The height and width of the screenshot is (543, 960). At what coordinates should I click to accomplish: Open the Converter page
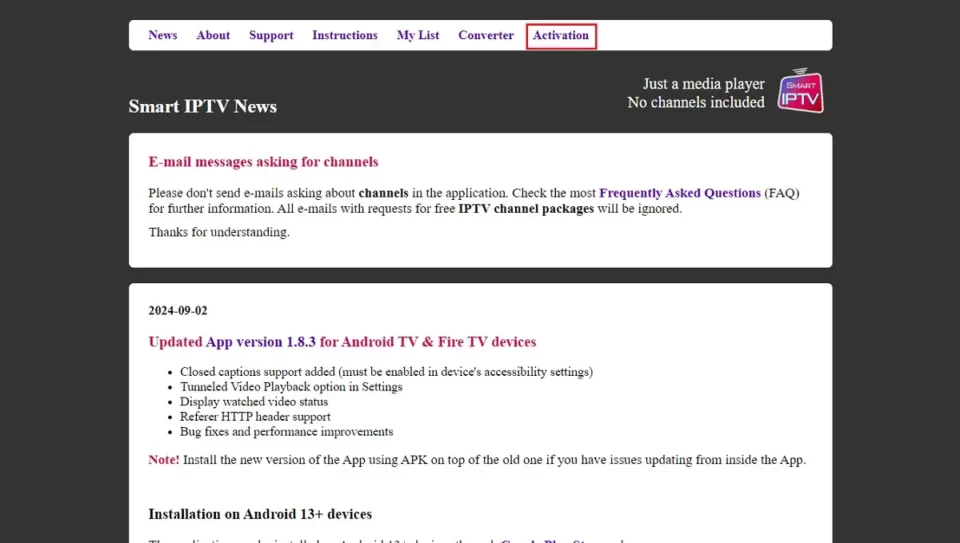coord(486,36)
